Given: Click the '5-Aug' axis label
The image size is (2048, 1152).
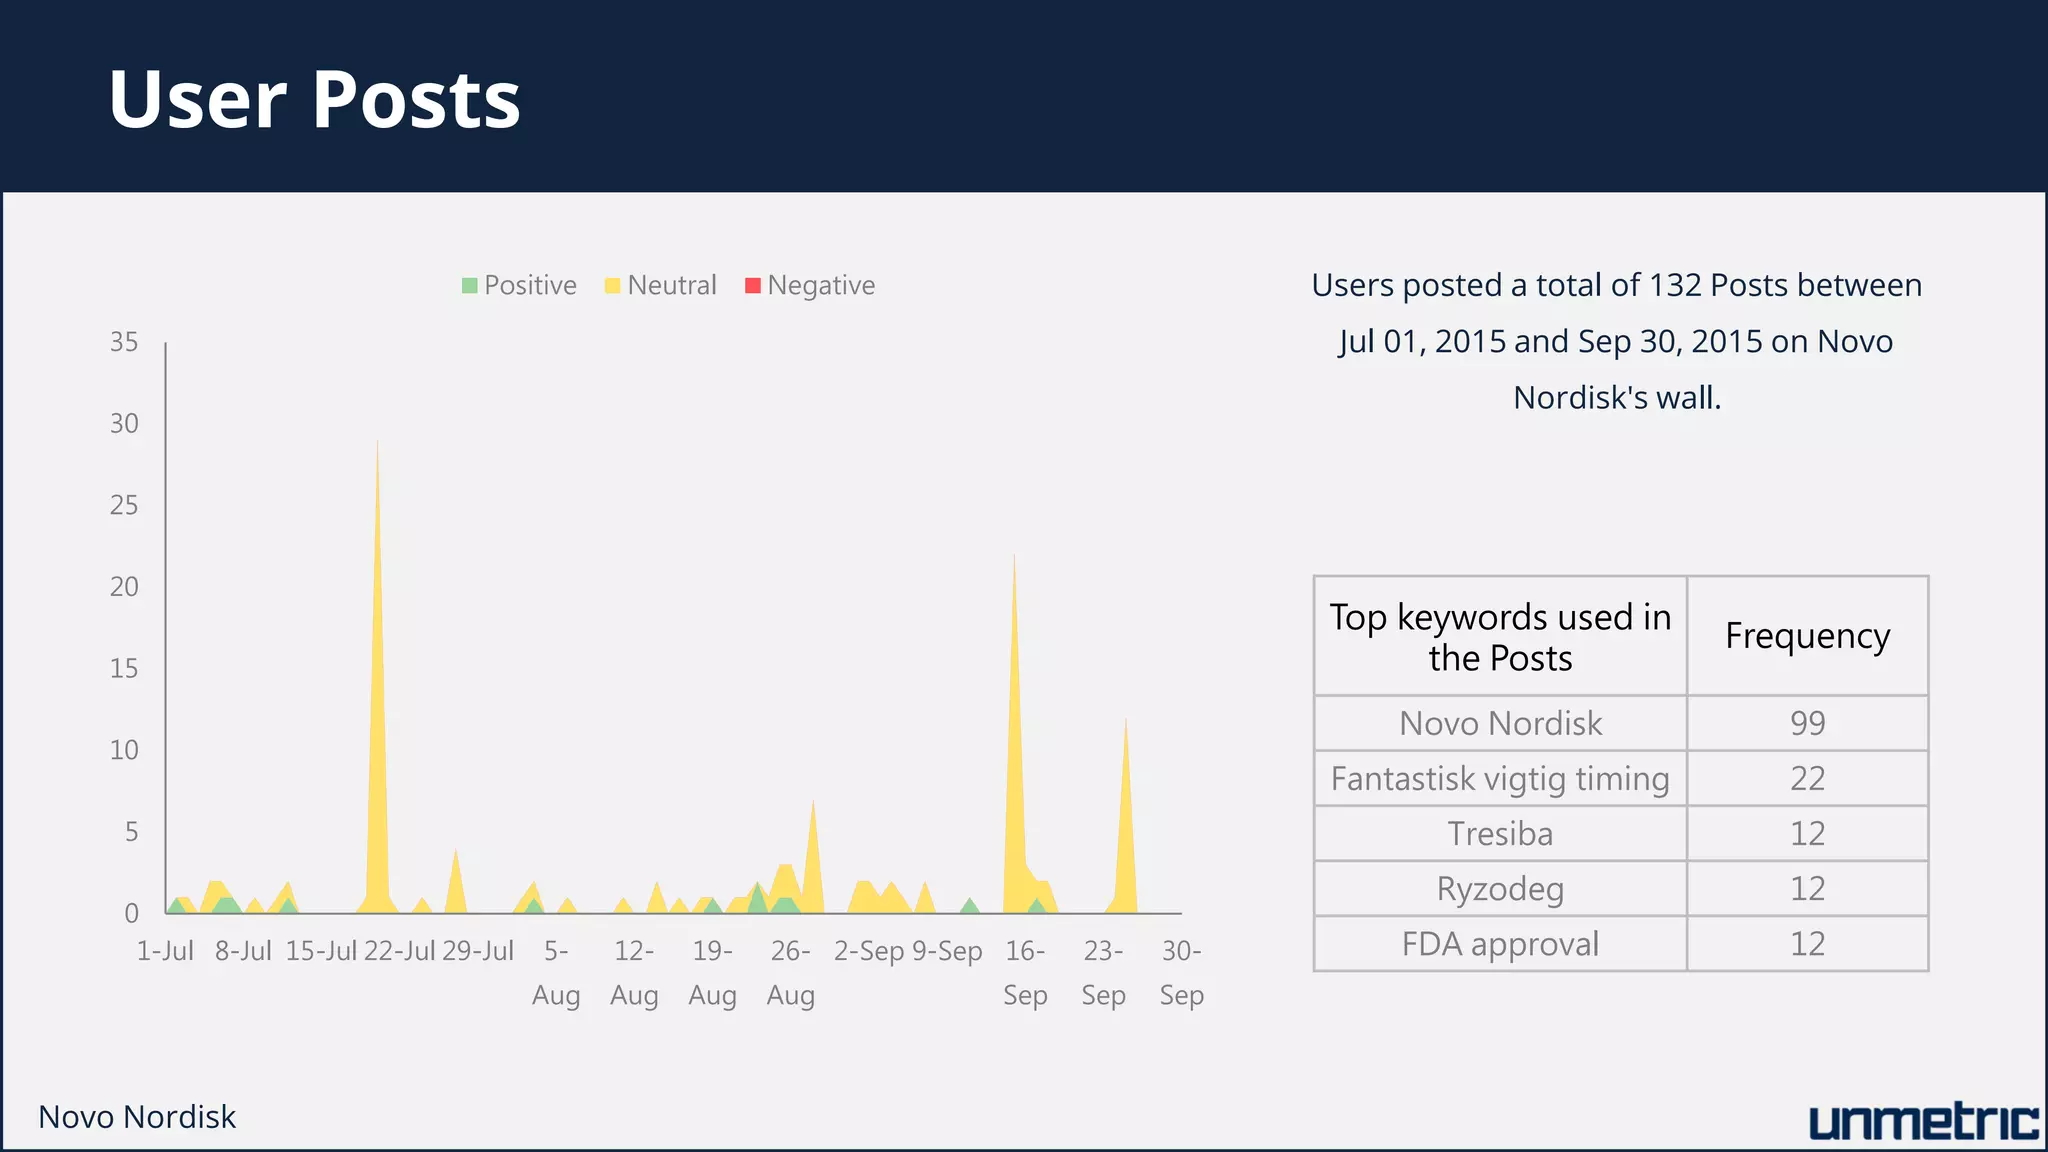Looking at the screenshot, I should 556,973.
